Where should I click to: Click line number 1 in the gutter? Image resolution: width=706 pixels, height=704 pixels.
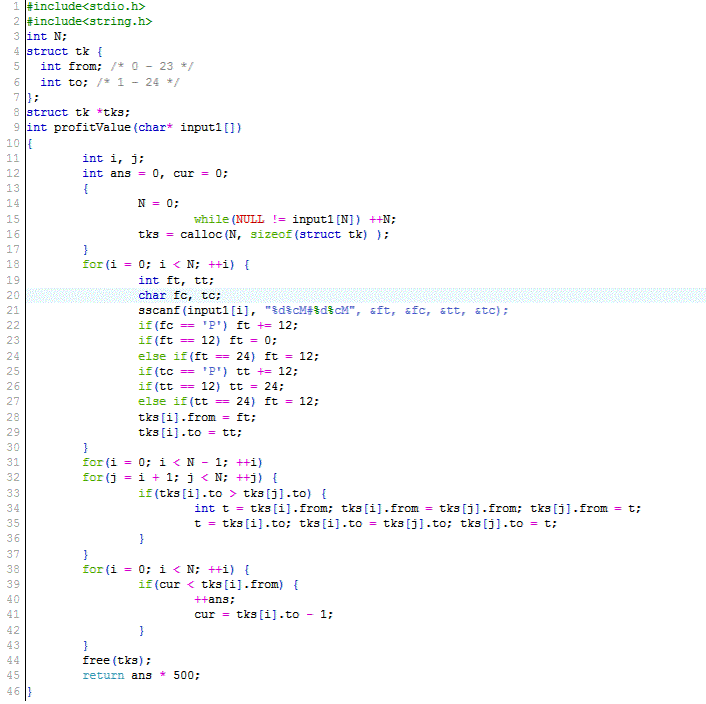tap(16, 6)
